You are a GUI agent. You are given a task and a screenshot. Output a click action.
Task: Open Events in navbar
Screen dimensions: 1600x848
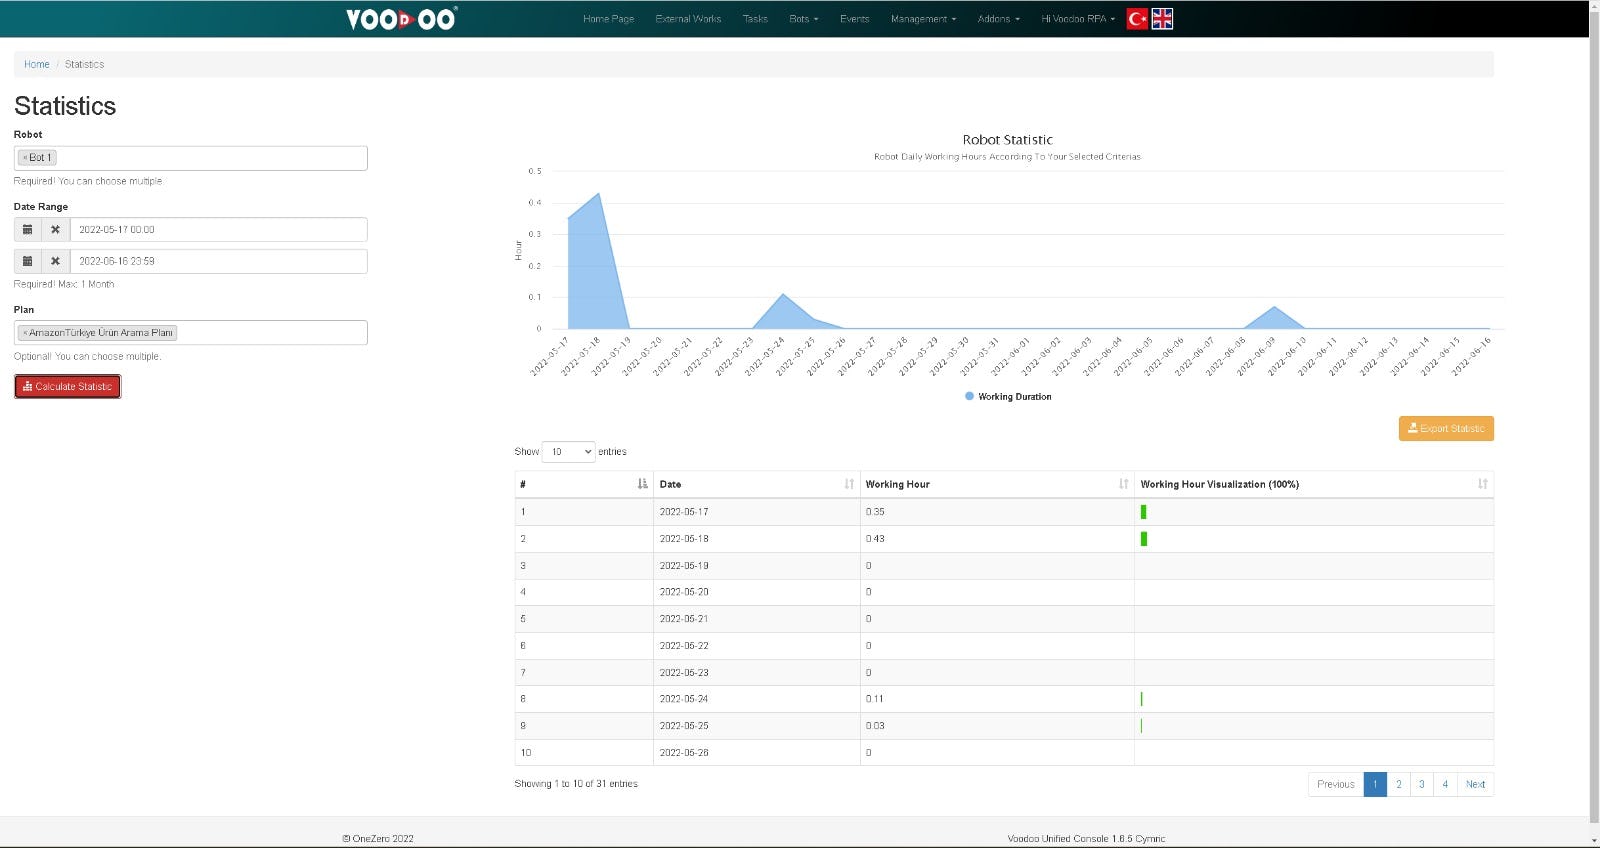point(854,19)
